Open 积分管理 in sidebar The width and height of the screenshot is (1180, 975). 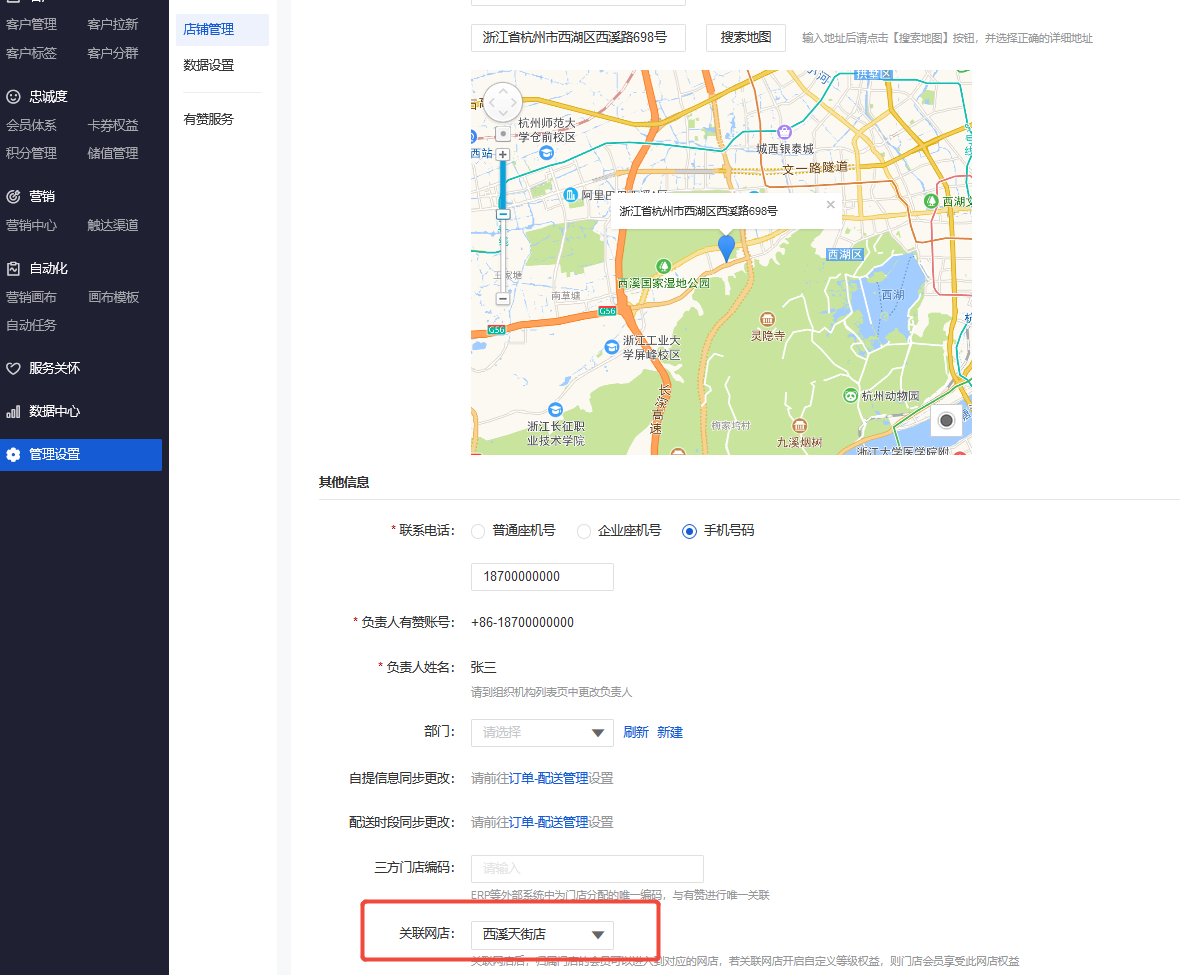[x=32, y=153]
